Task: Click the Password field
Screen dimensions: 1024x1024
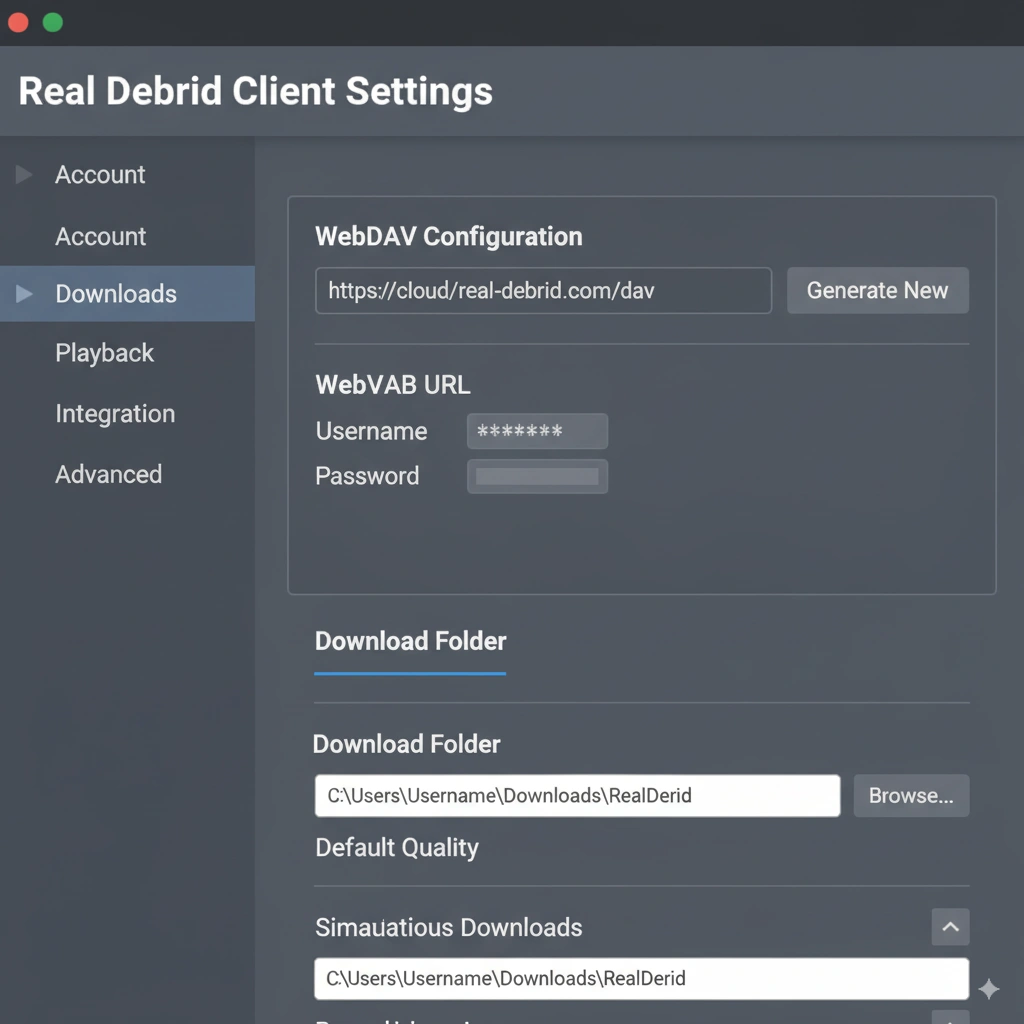Action: (537, 476)
